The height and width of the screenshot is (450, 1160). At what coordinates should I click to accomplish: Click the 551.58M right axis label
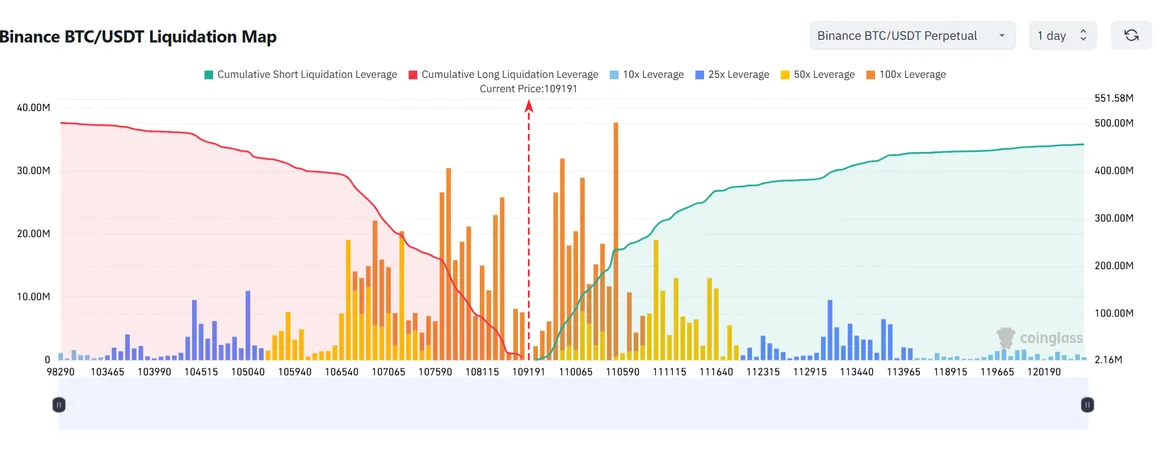pos(1113,98)
